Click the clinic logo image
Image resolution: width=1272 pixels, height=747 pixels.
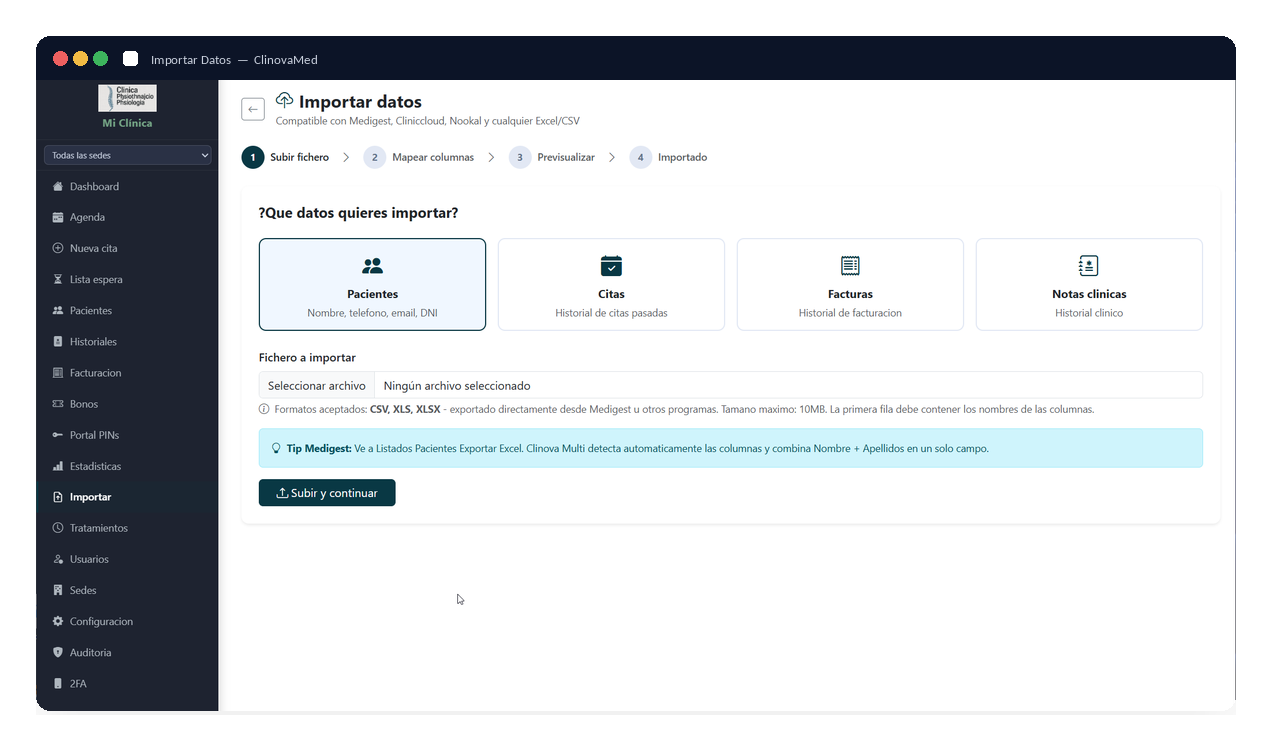(127, 98)
